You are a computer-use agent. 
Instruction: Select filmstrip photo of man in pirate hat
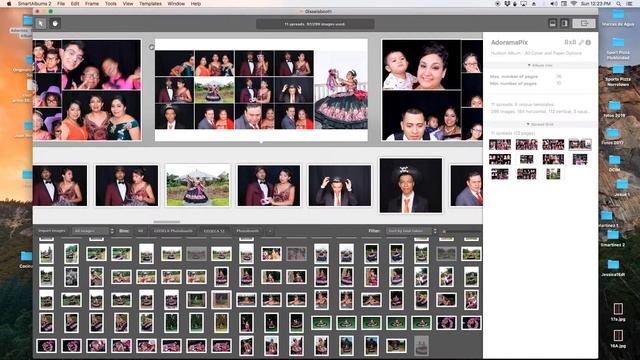click(411, 185)
